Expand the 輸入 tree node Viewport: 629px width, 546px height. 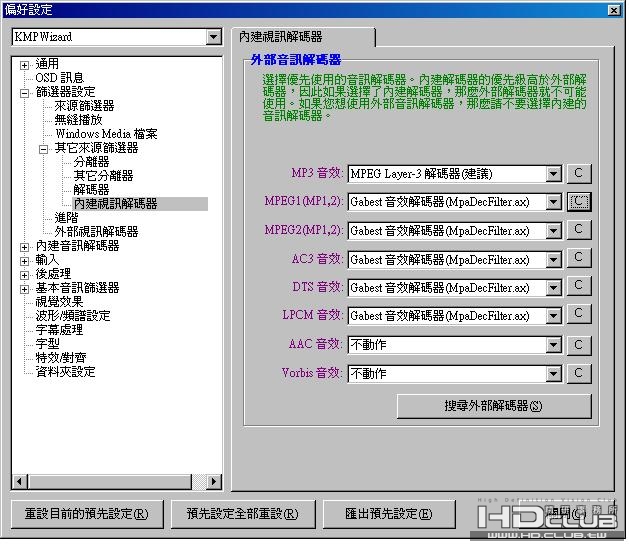pyautogui.click(x=24, y=261)
